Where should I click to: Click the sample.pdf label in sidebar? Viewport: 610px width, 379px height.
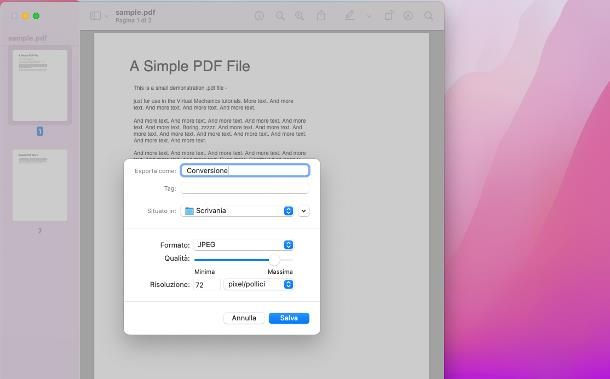(27, 38)
